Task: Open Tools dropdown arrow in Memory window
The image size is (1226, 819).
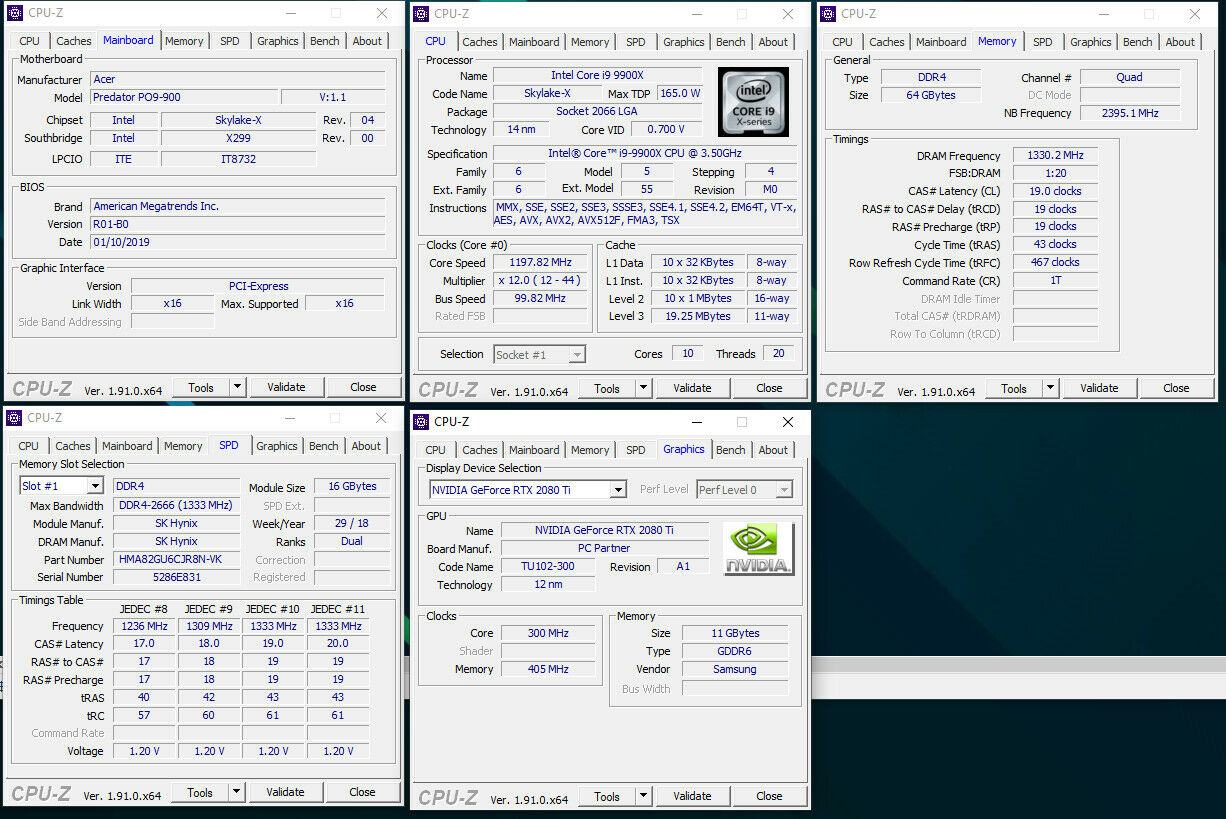Action: pos(1050,388)
